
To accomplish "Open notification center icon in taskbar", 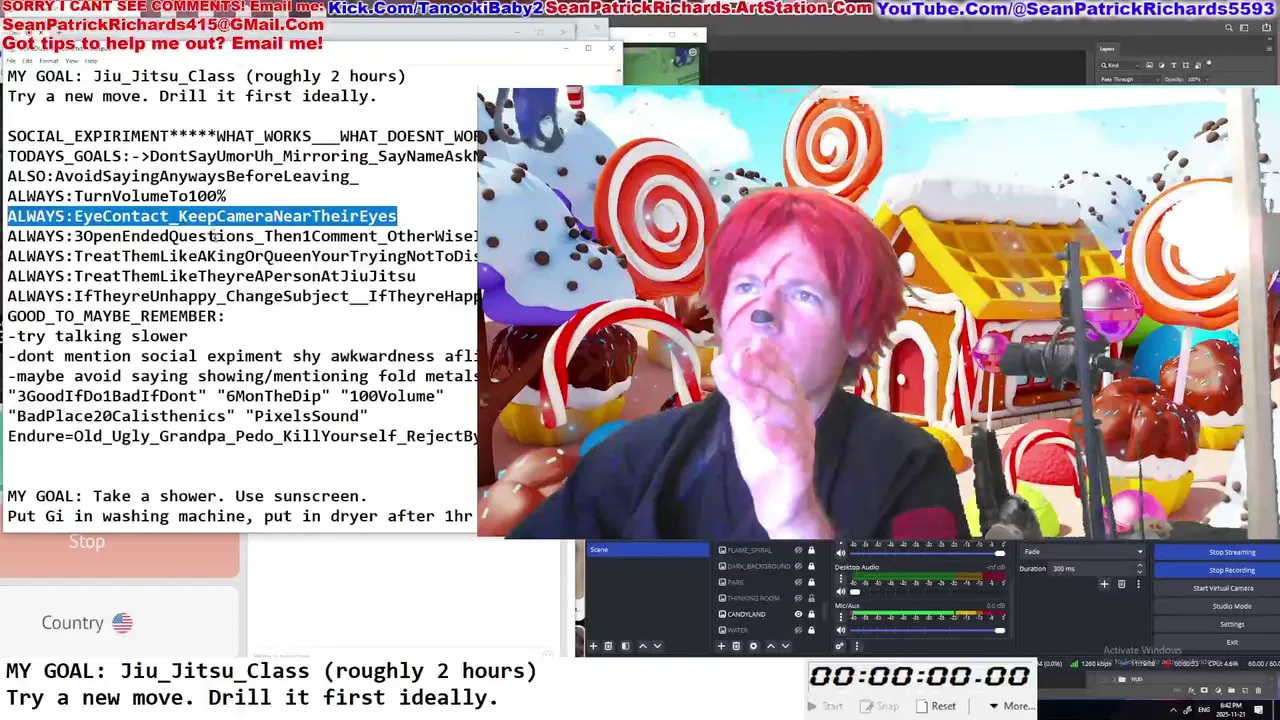I will tap(1259, 710).
